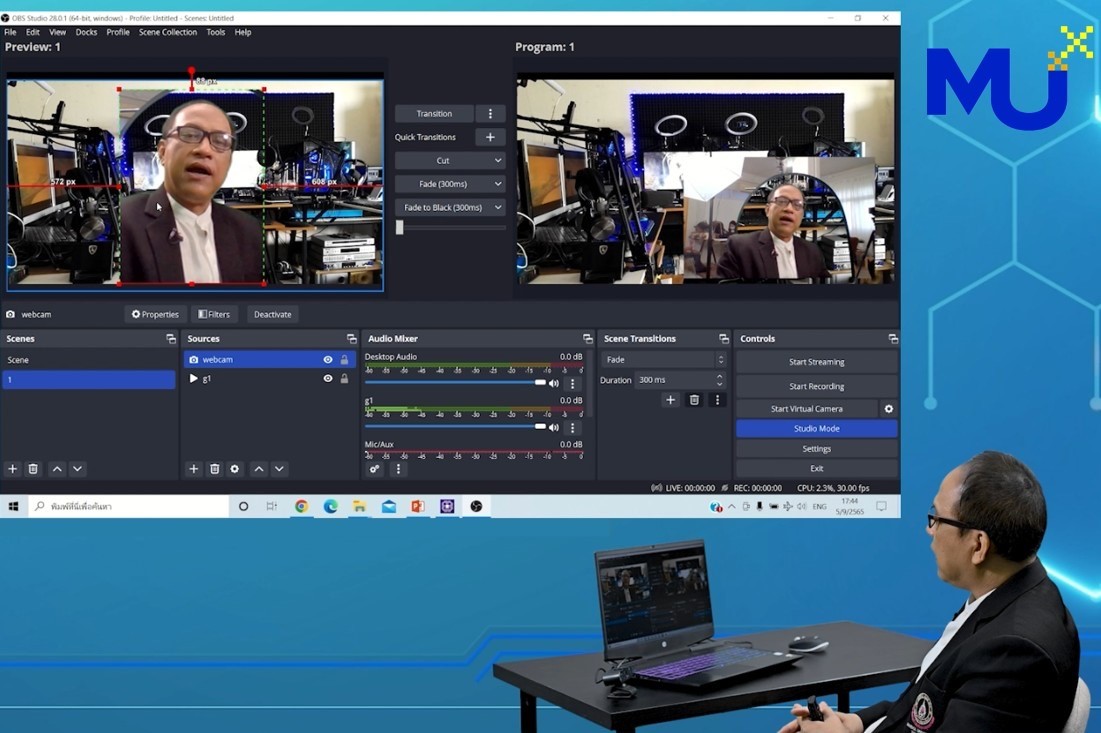Open Audio Mixer menu beside the gears icon
Image resolution: width=1101 pixels, height=733 pixels.
tap(398, 468)
